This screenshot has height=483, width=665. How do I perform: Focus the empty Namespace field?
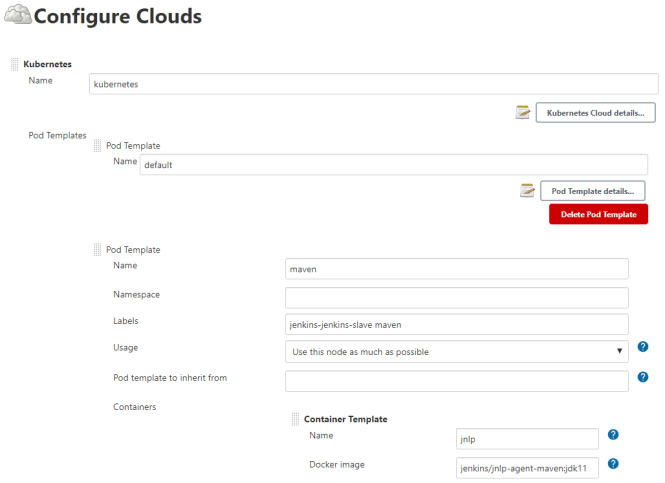click(x=457, y=298)
